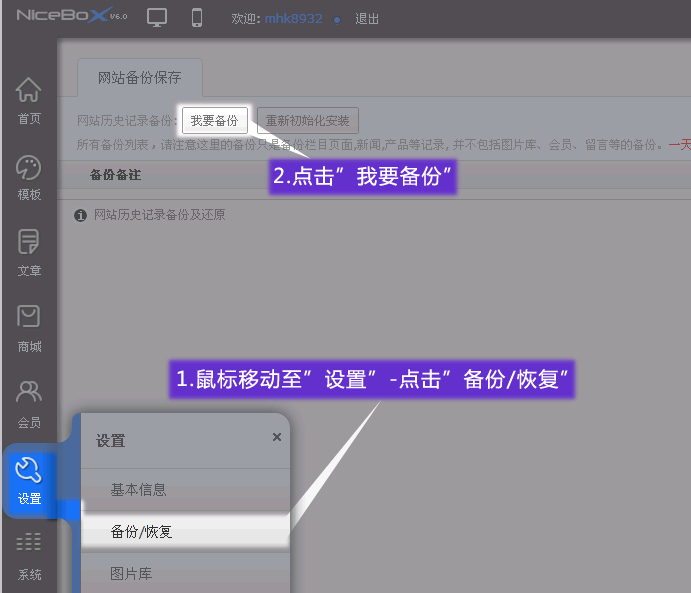Select 基本信息 in the settings menu
This screenshot has width=691, height=593.
[x=139, y=490]
